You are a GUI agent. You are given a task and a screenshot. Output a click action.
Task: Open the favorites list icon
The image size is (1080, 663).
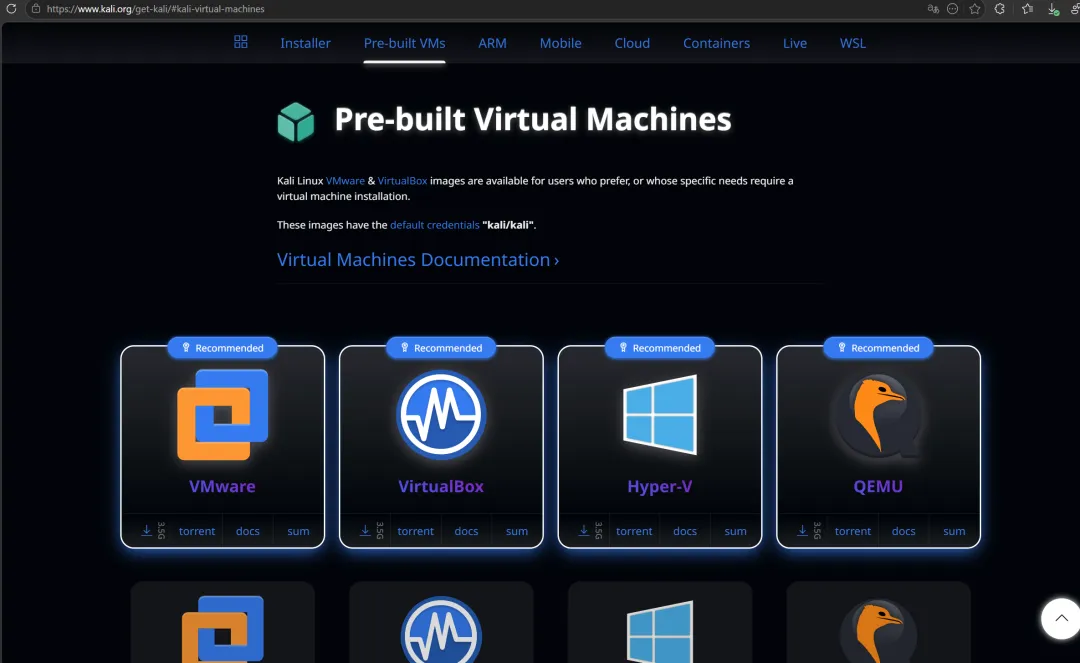[x=1028, y=9]
